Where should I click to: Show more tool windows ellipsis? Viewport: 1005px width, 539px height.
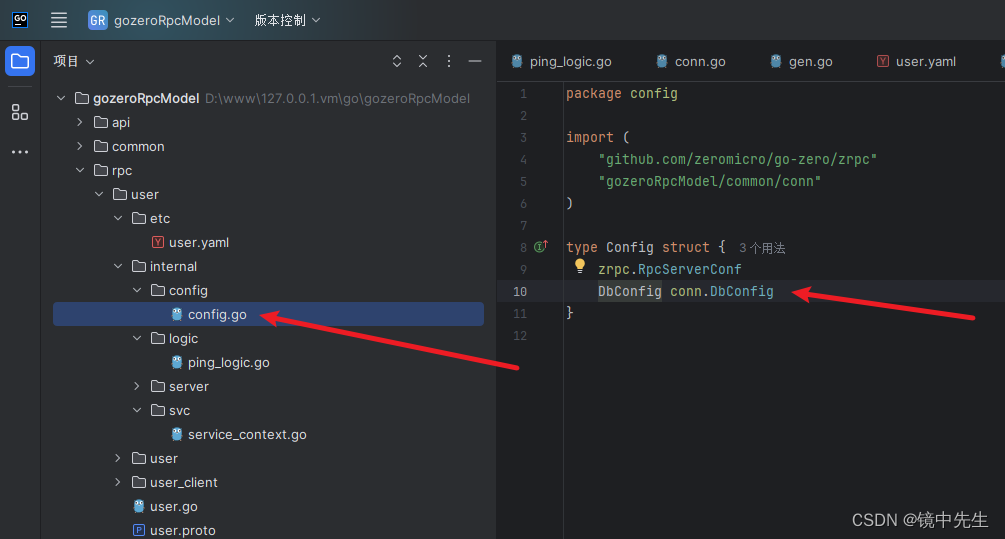coord(20,152)
